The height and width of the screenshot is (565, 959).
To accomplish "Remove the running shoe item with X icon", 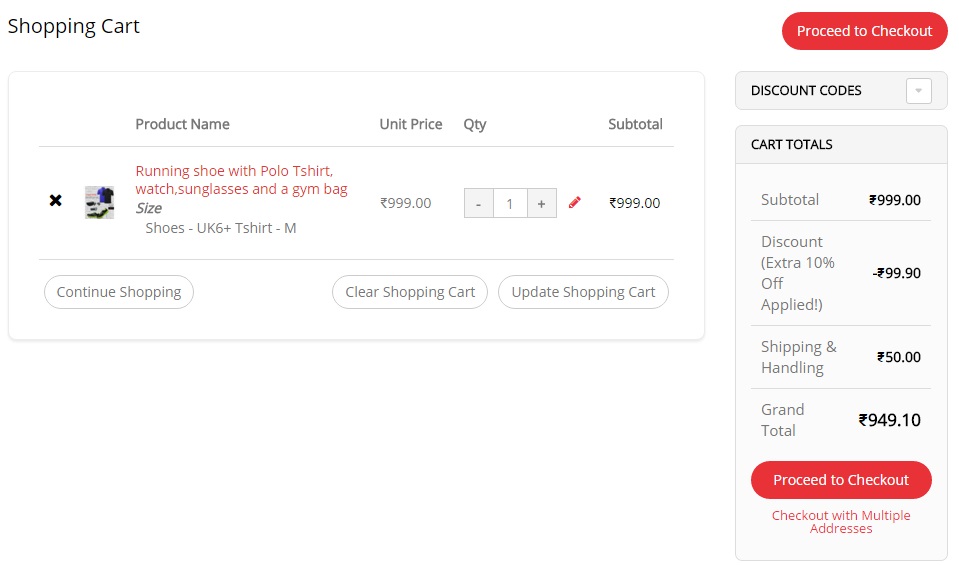I will (x=56, y=201).
